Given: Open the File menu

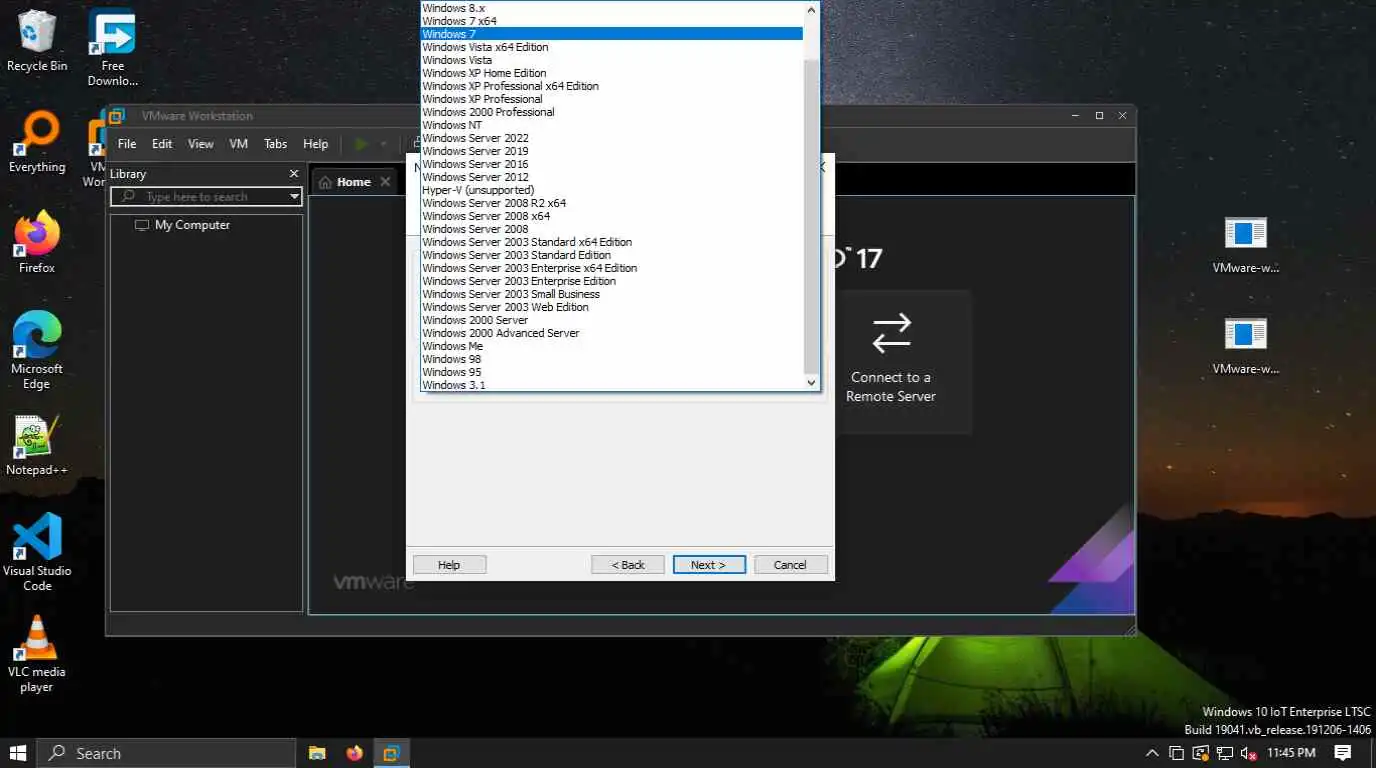Looking at the screenshot, I should [127, 144].
